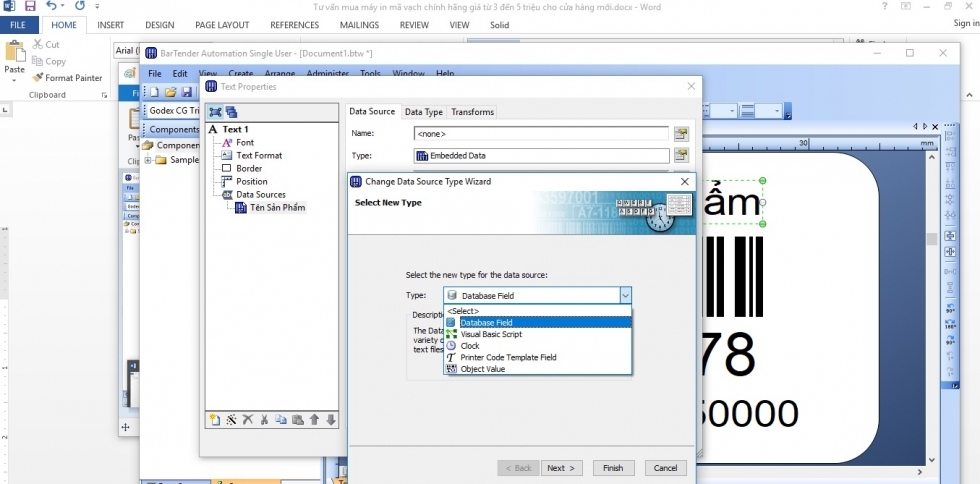Switch to Data Type tab
This screenshot has height=484, width=980.
pyautogui.click(x=423, y=112)
